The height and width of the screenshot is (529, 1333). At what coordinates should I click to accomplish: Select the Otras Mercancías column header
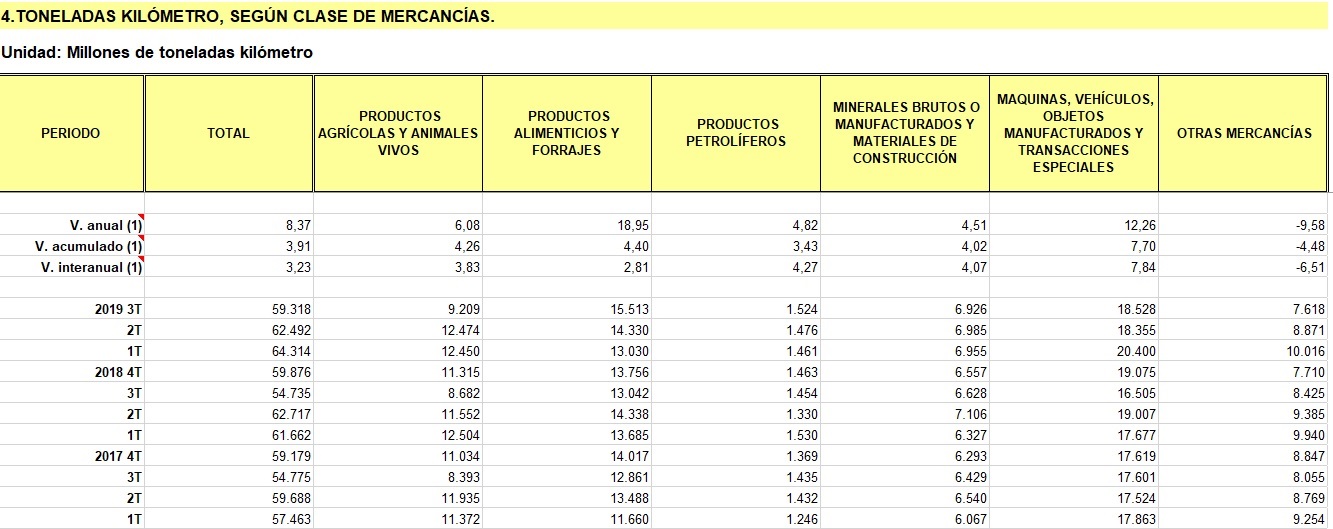coord(1244,133)
